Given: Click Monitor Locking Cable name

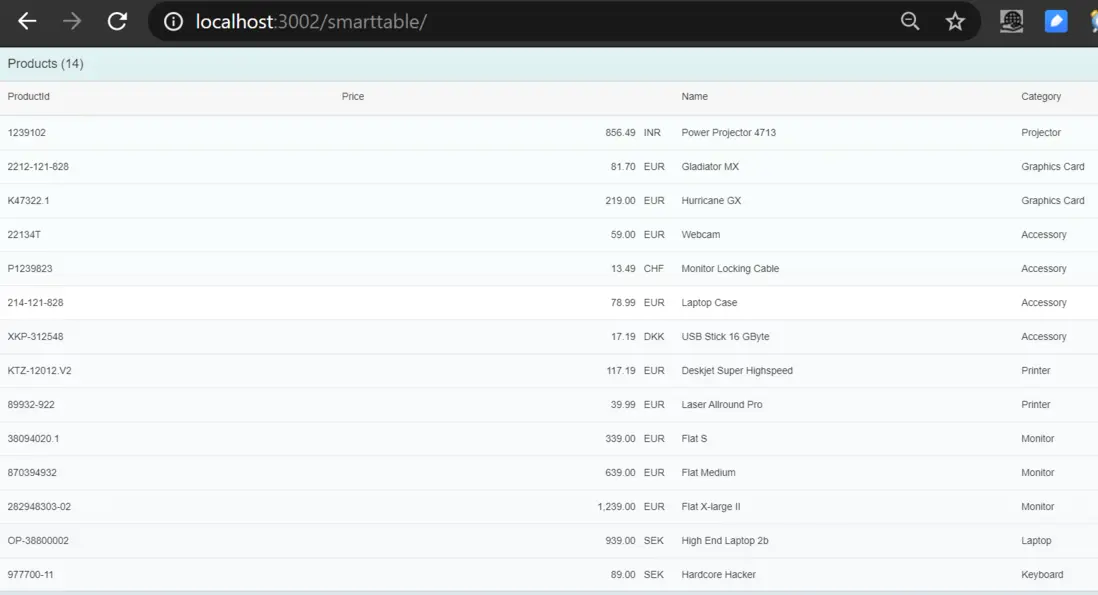Looking at the screenshot, I should pyautogui.click(x=730, y=268).
